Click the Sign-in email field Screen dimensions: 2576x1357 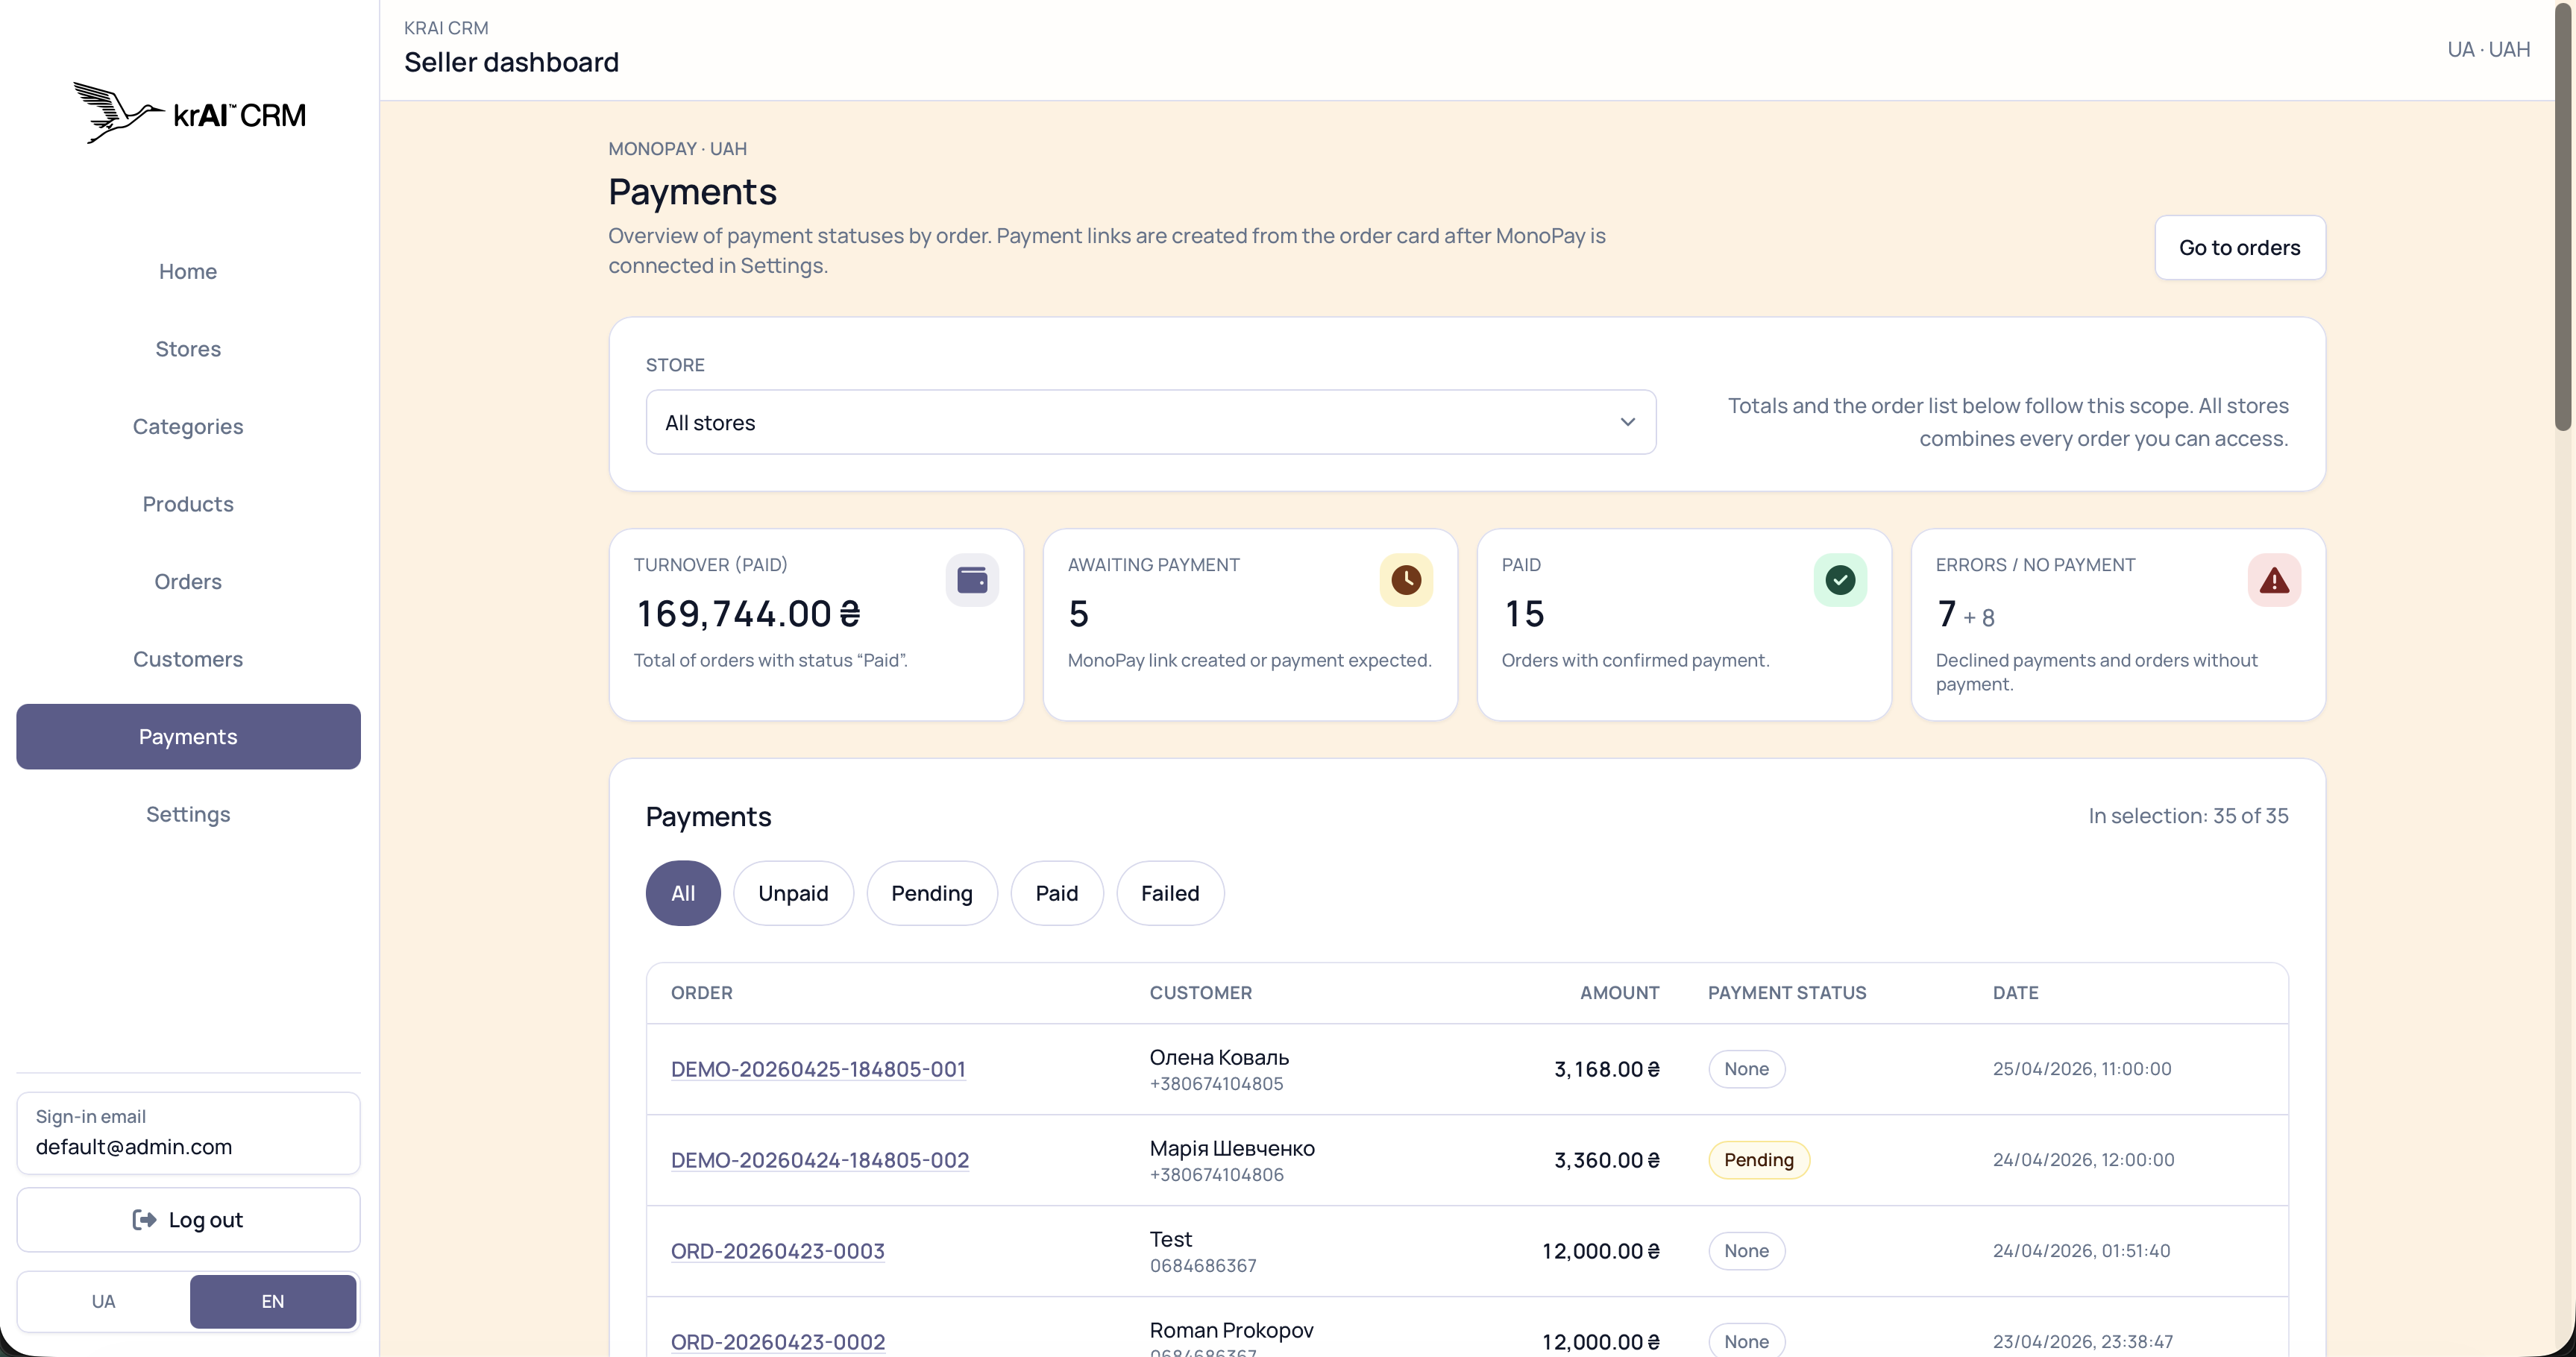point(188,1133)
